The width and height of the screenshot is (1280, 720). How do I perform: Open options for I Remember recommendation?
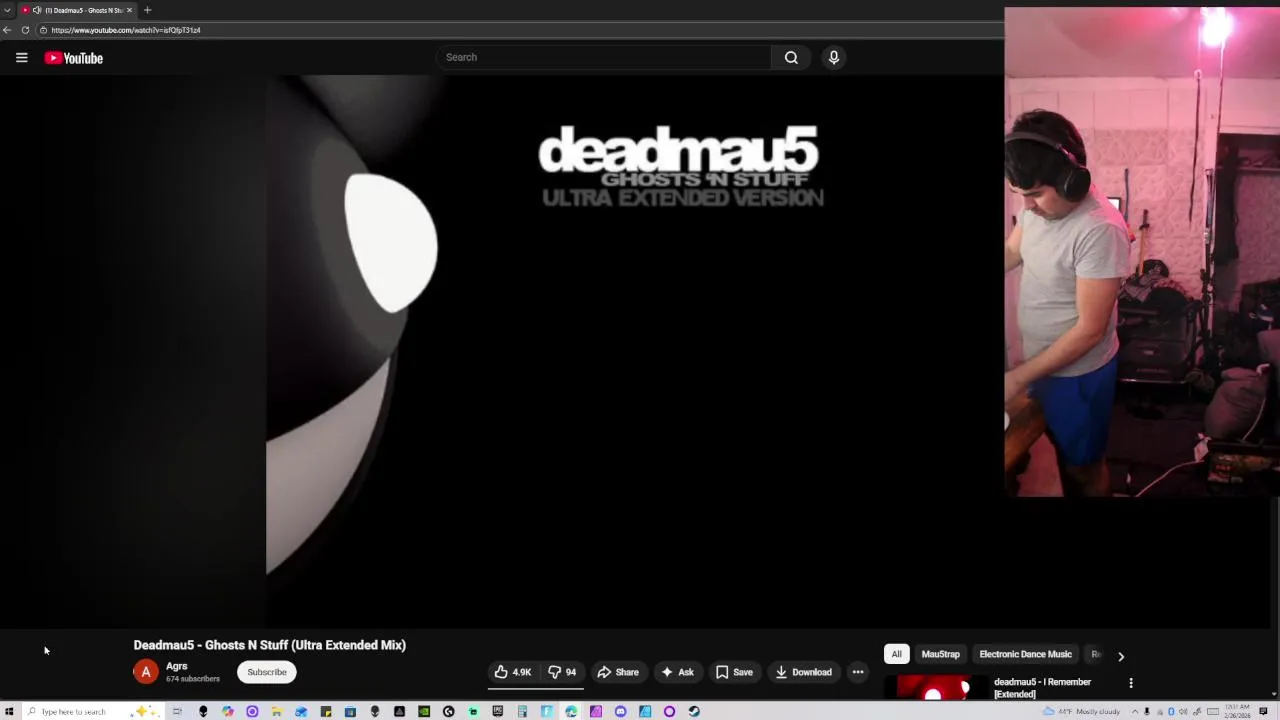(x=1131, y=683)
